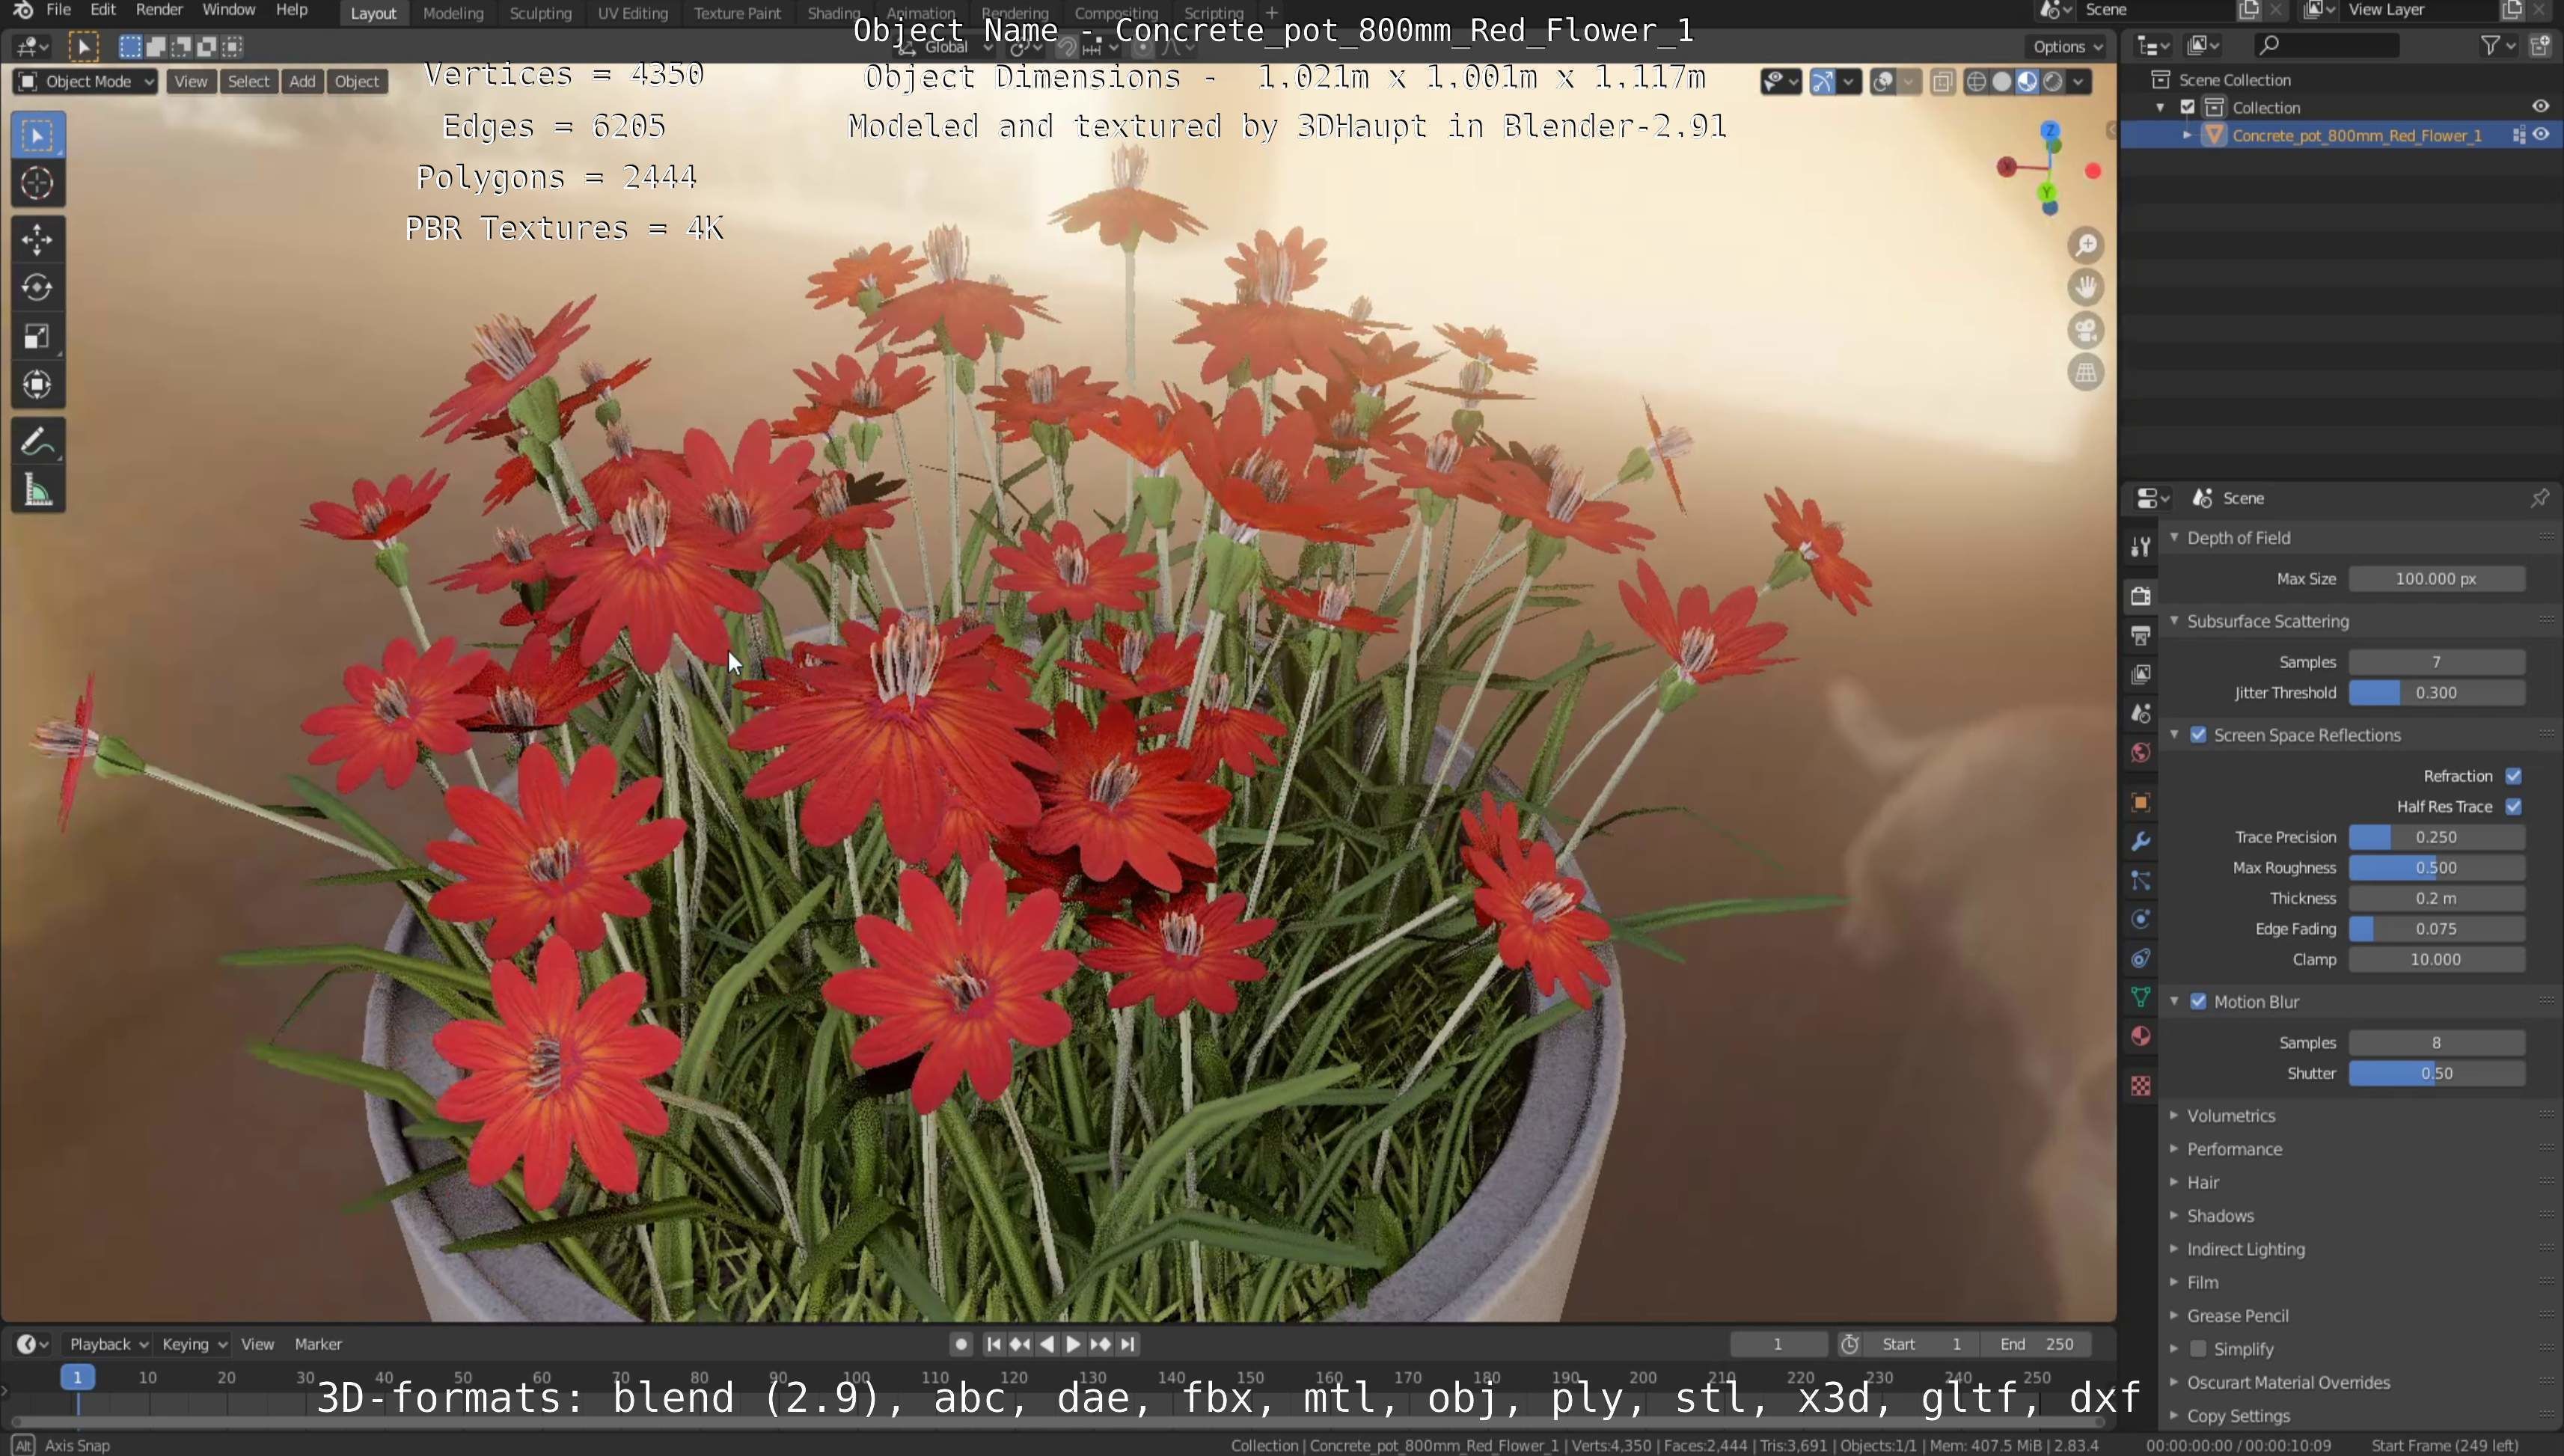
Task: Toggle Collection exclude checkbox in outliner
Action: pos(2187,107)
